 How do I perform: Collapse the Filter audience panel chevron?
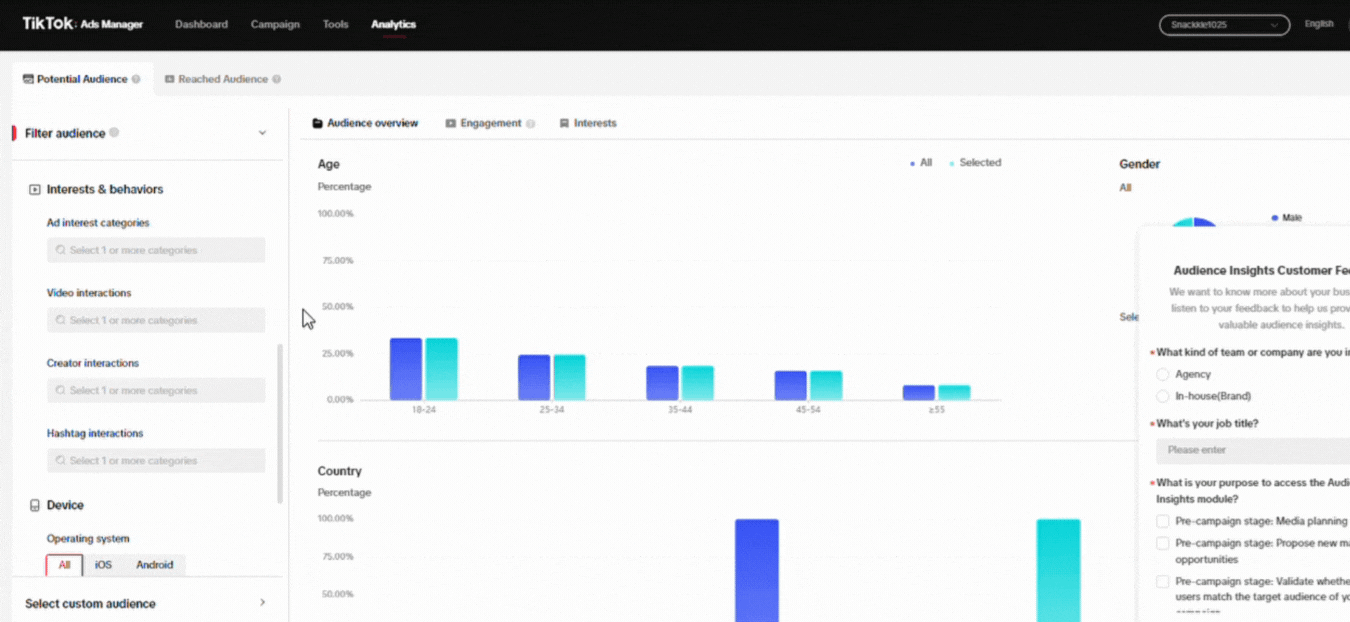262,133
